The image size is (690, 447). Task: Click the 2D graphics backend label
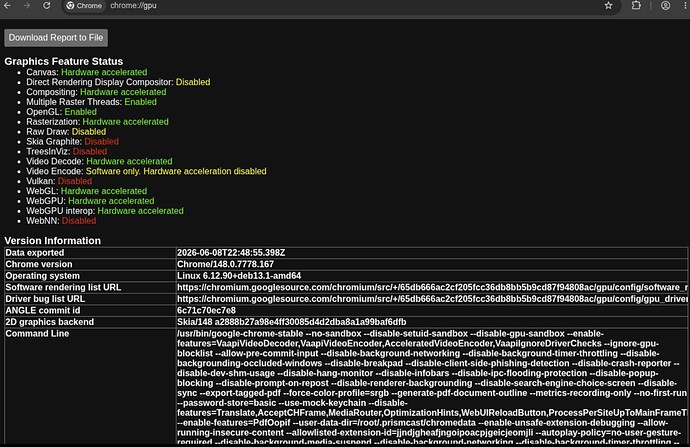[x=50, y=322]
